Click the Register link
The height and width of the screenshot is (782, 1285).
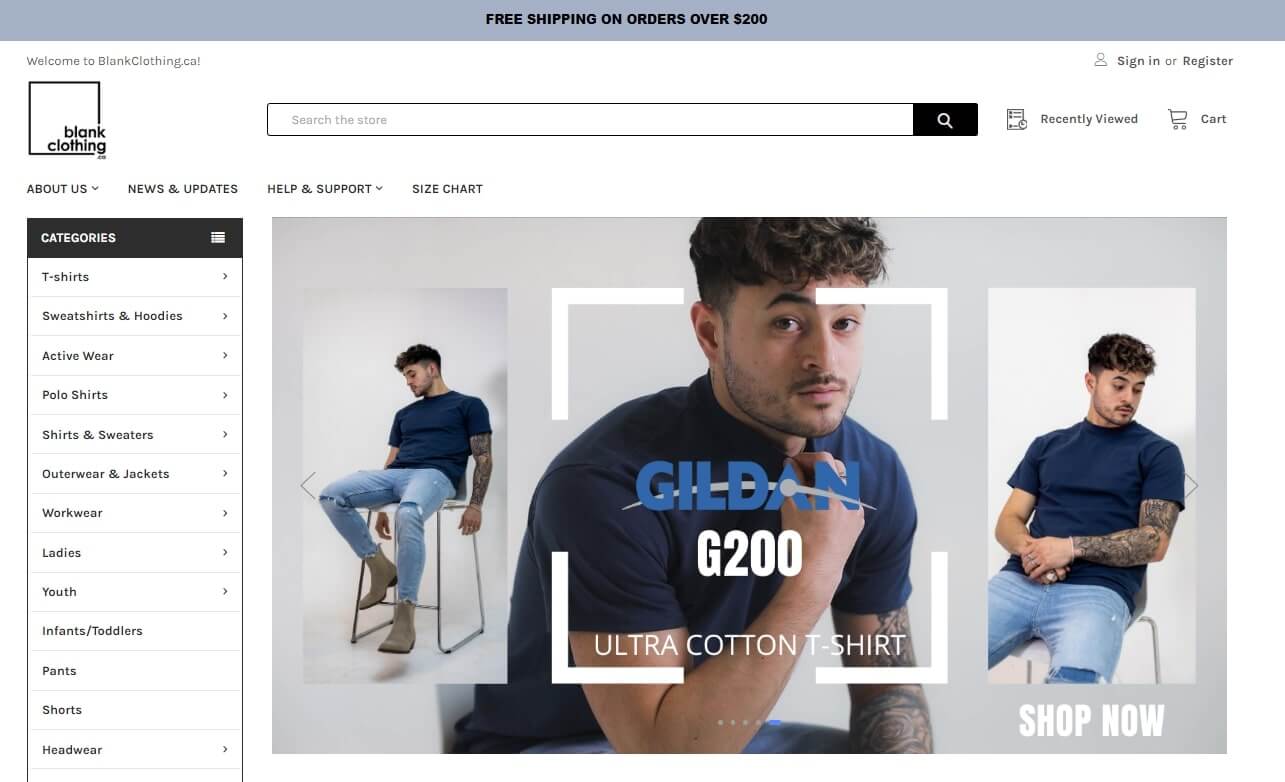pyautogui.click(x=1208, y=61)
